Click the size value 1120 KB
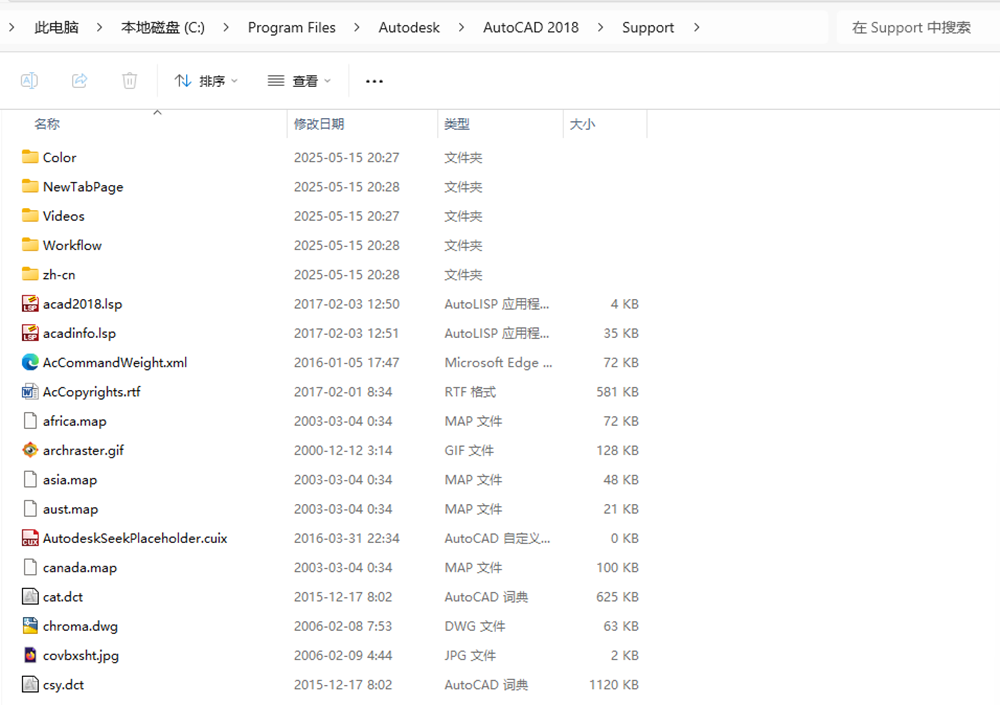This screenshot has height=705, width=1000. click(614, 685)
